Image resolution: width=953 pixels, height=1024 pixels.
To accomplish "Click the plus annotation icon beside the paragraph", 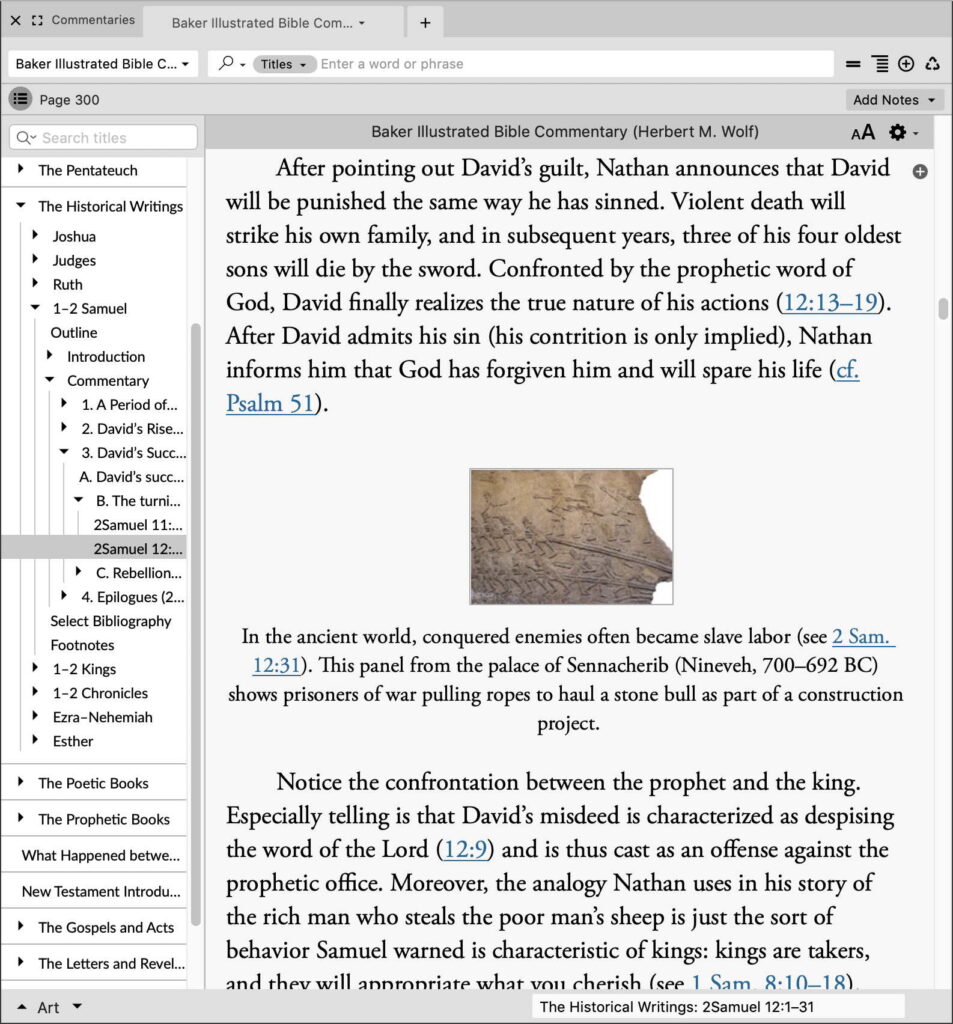I will click(x=919, y=171).
